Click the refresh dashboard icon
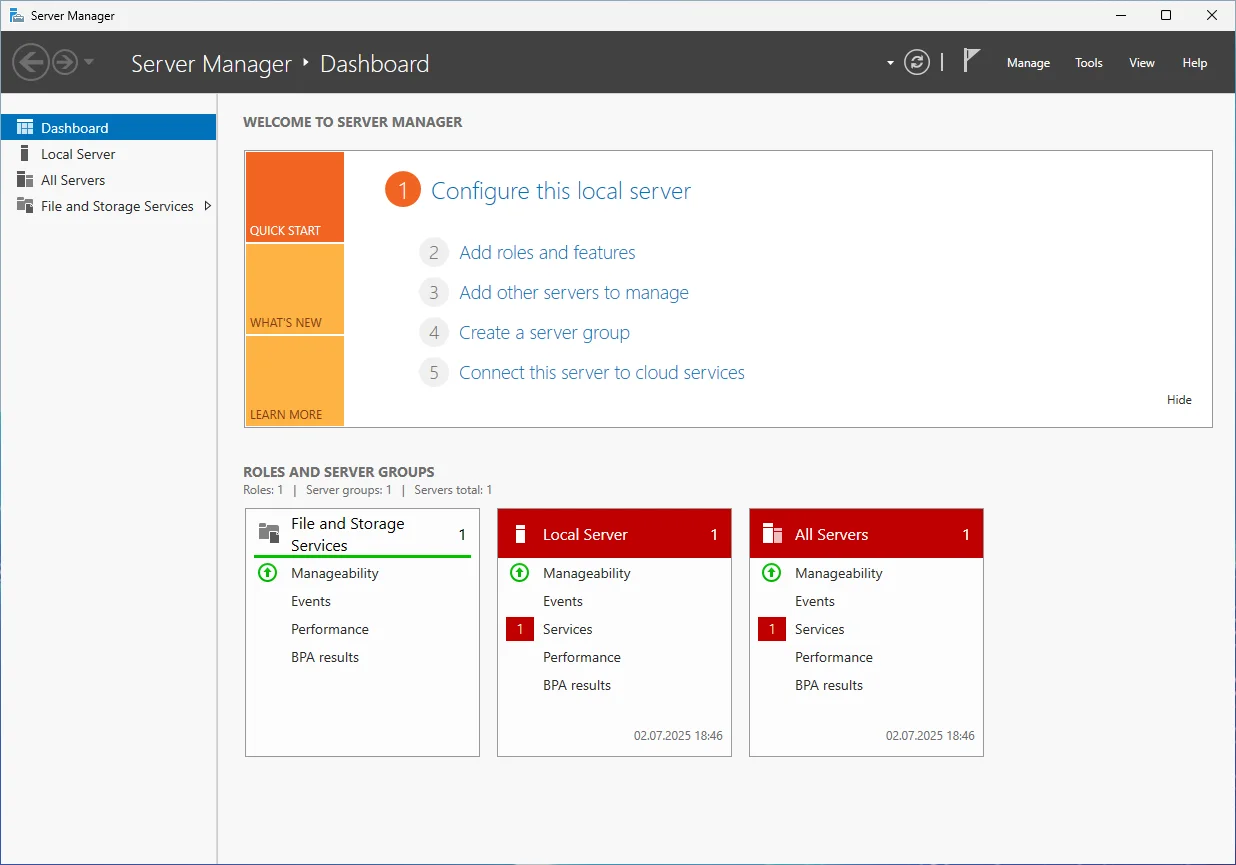This screenshot has height=865, width=1236. (x=917, y=63)
